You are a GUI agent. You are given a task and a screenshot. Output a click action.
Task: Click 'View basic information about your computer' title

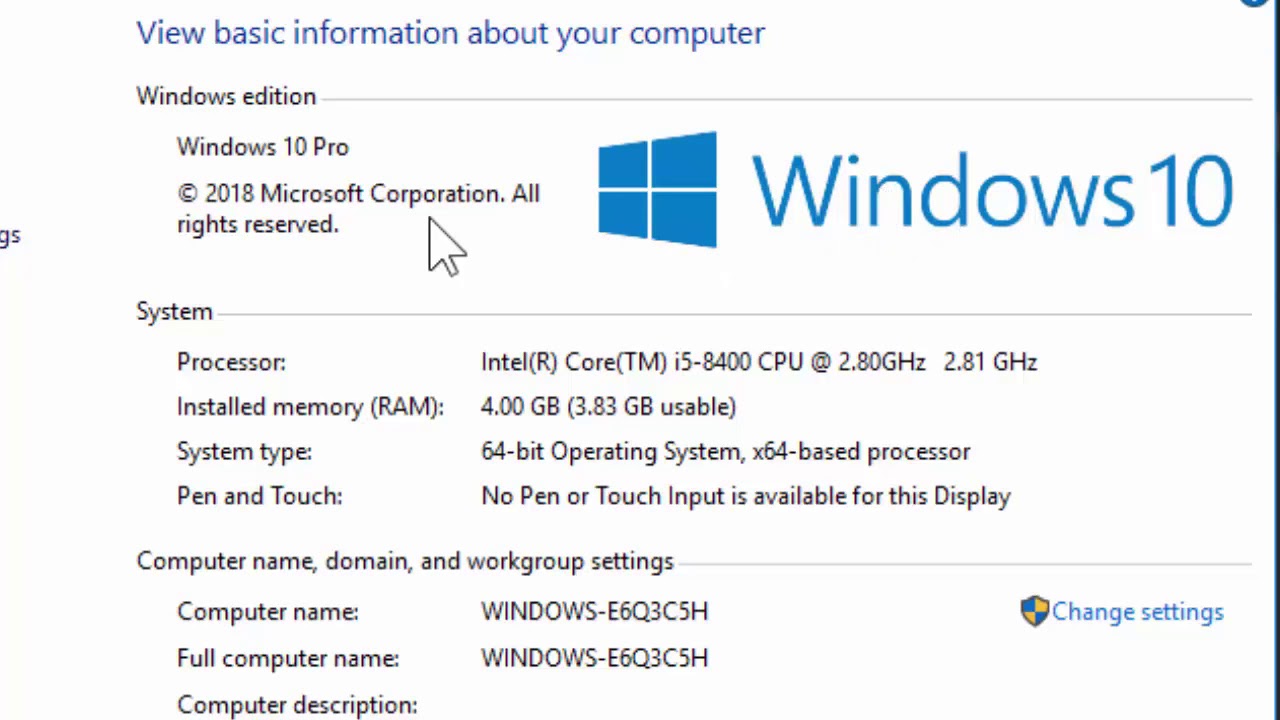[x=450, y=33]
